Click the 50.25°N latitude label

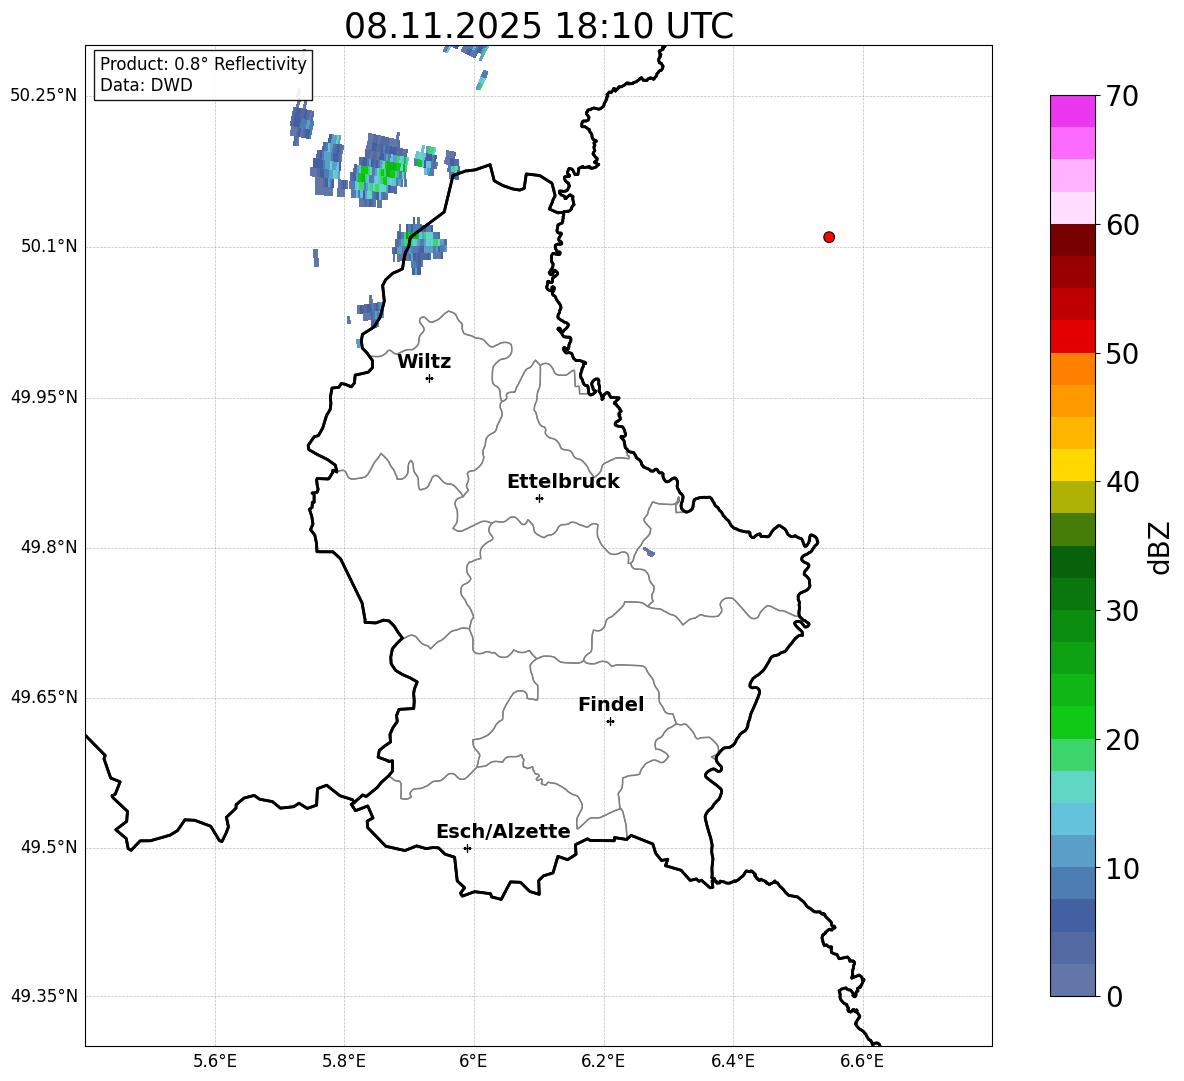[x=44, y=96]
